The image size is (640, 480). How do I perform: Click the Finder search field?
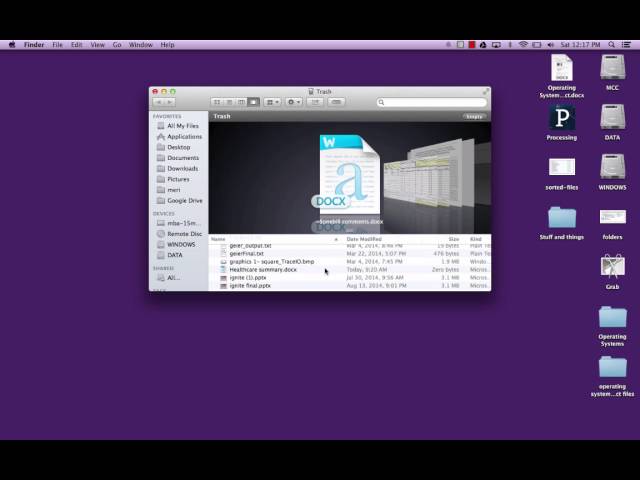tap(432, 102)
